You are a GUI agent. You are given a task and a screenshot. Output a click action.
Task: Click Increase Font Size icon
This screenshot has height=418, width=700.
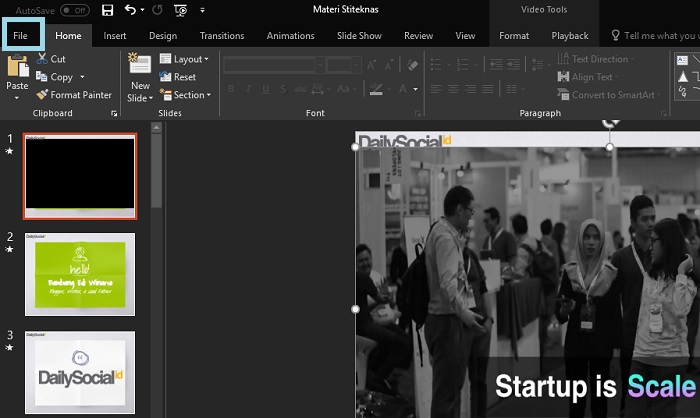pos(371,65)
